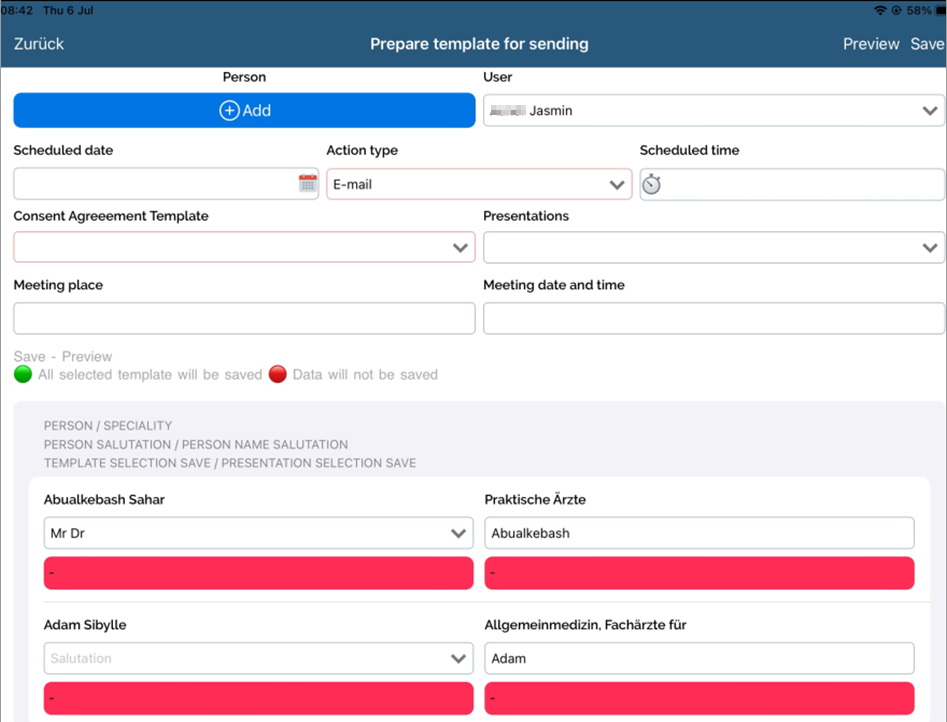Tap Zurück to go back
Screen dimensions: 947x722
click(x=39, y=44)
